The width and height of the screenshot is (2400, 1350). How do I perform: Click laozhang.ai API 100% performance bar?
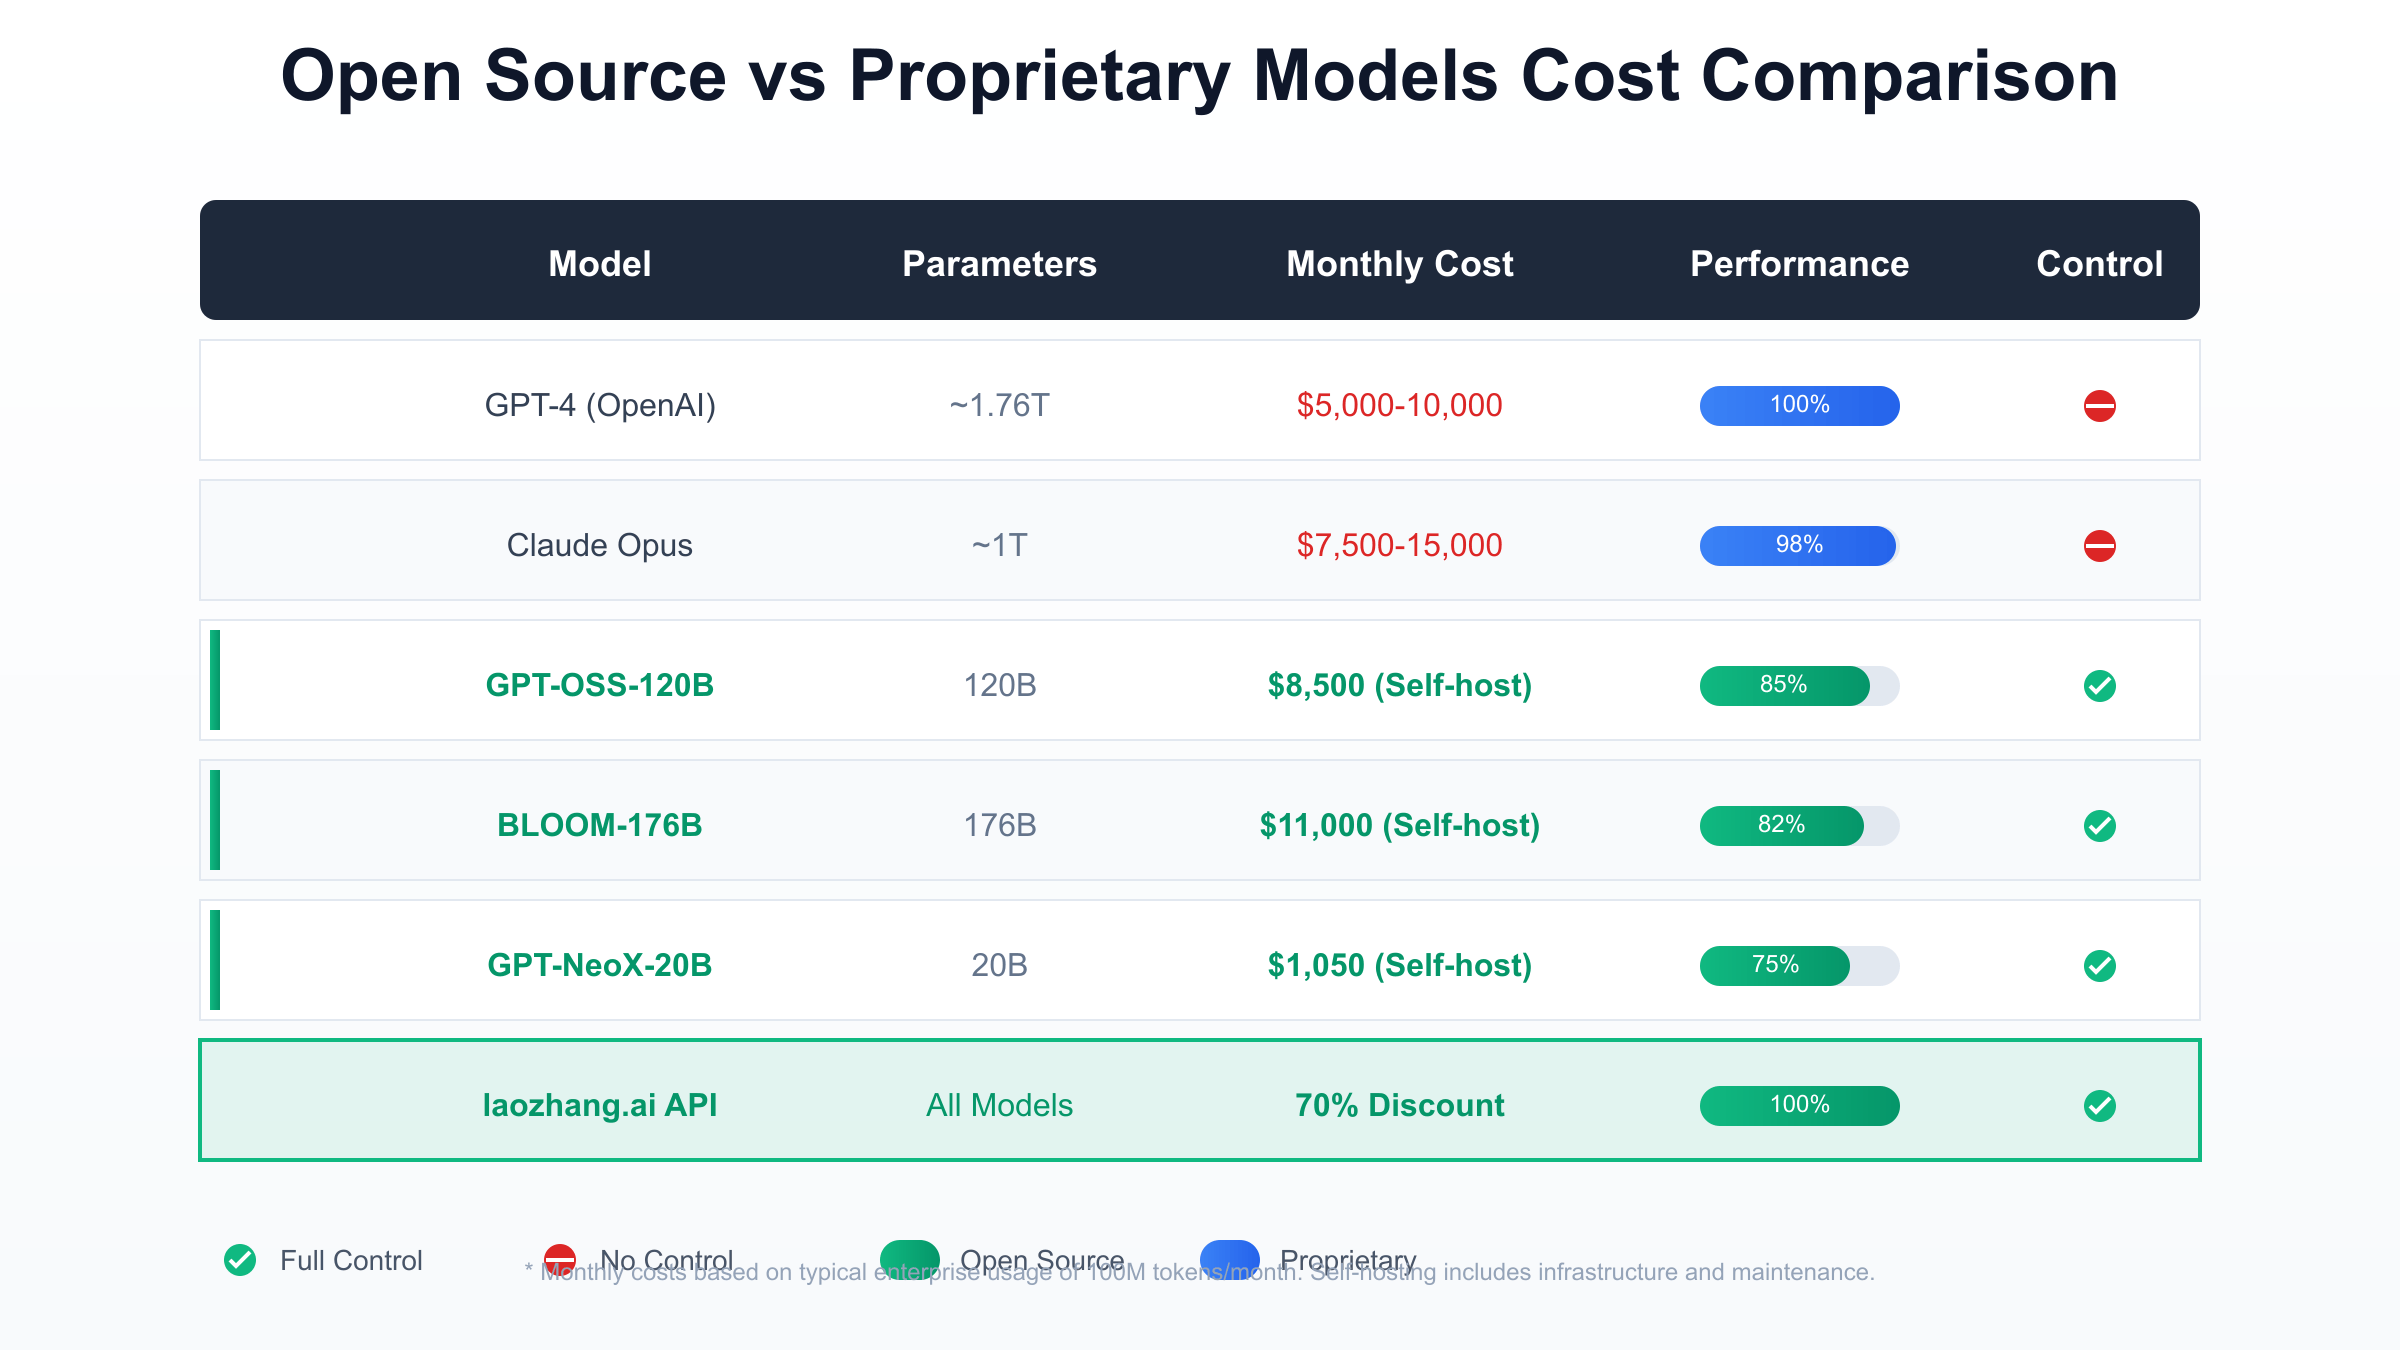[1800, 1106]
